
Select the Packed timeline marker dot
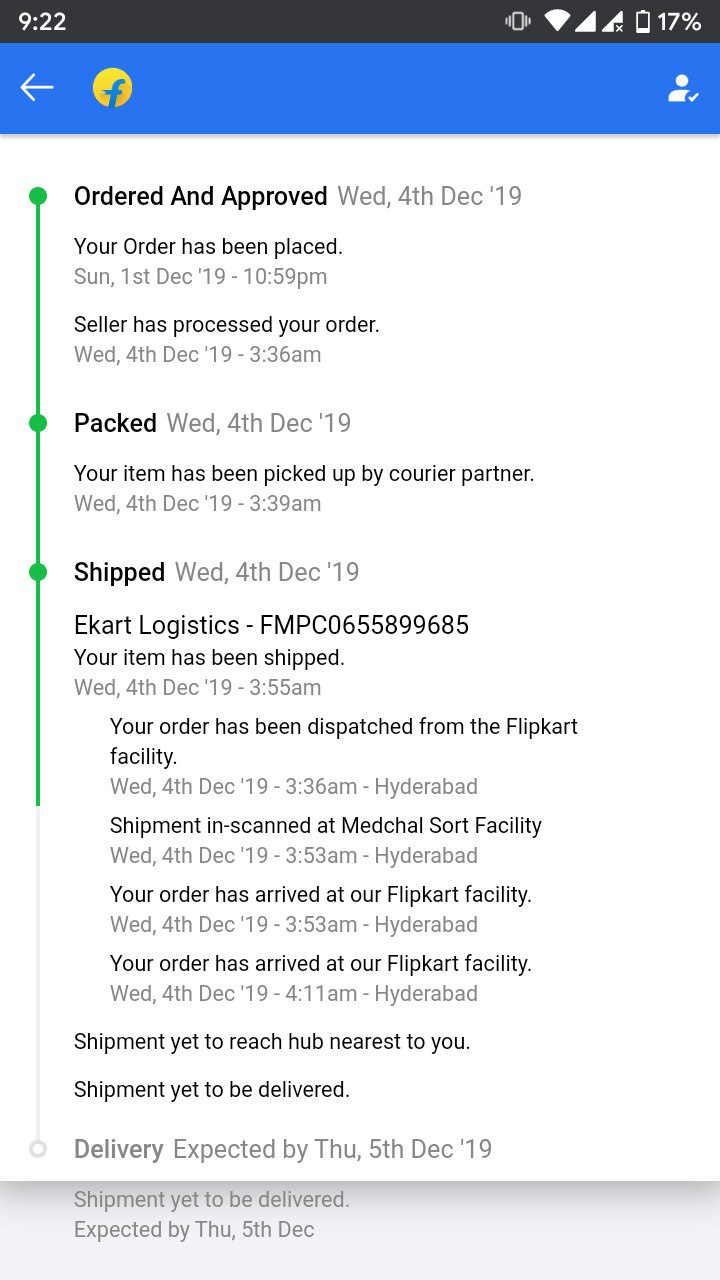(38, 423)
